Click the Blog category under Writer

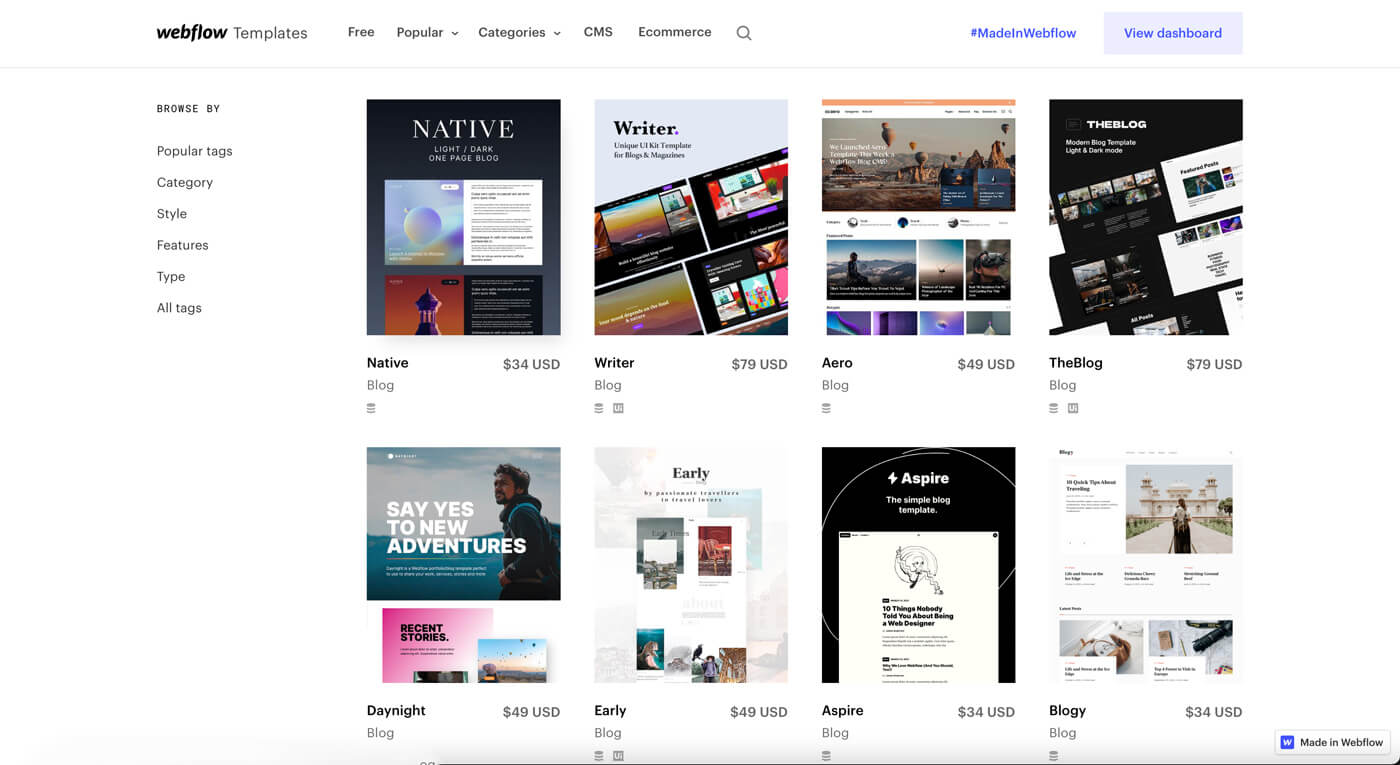608,385
